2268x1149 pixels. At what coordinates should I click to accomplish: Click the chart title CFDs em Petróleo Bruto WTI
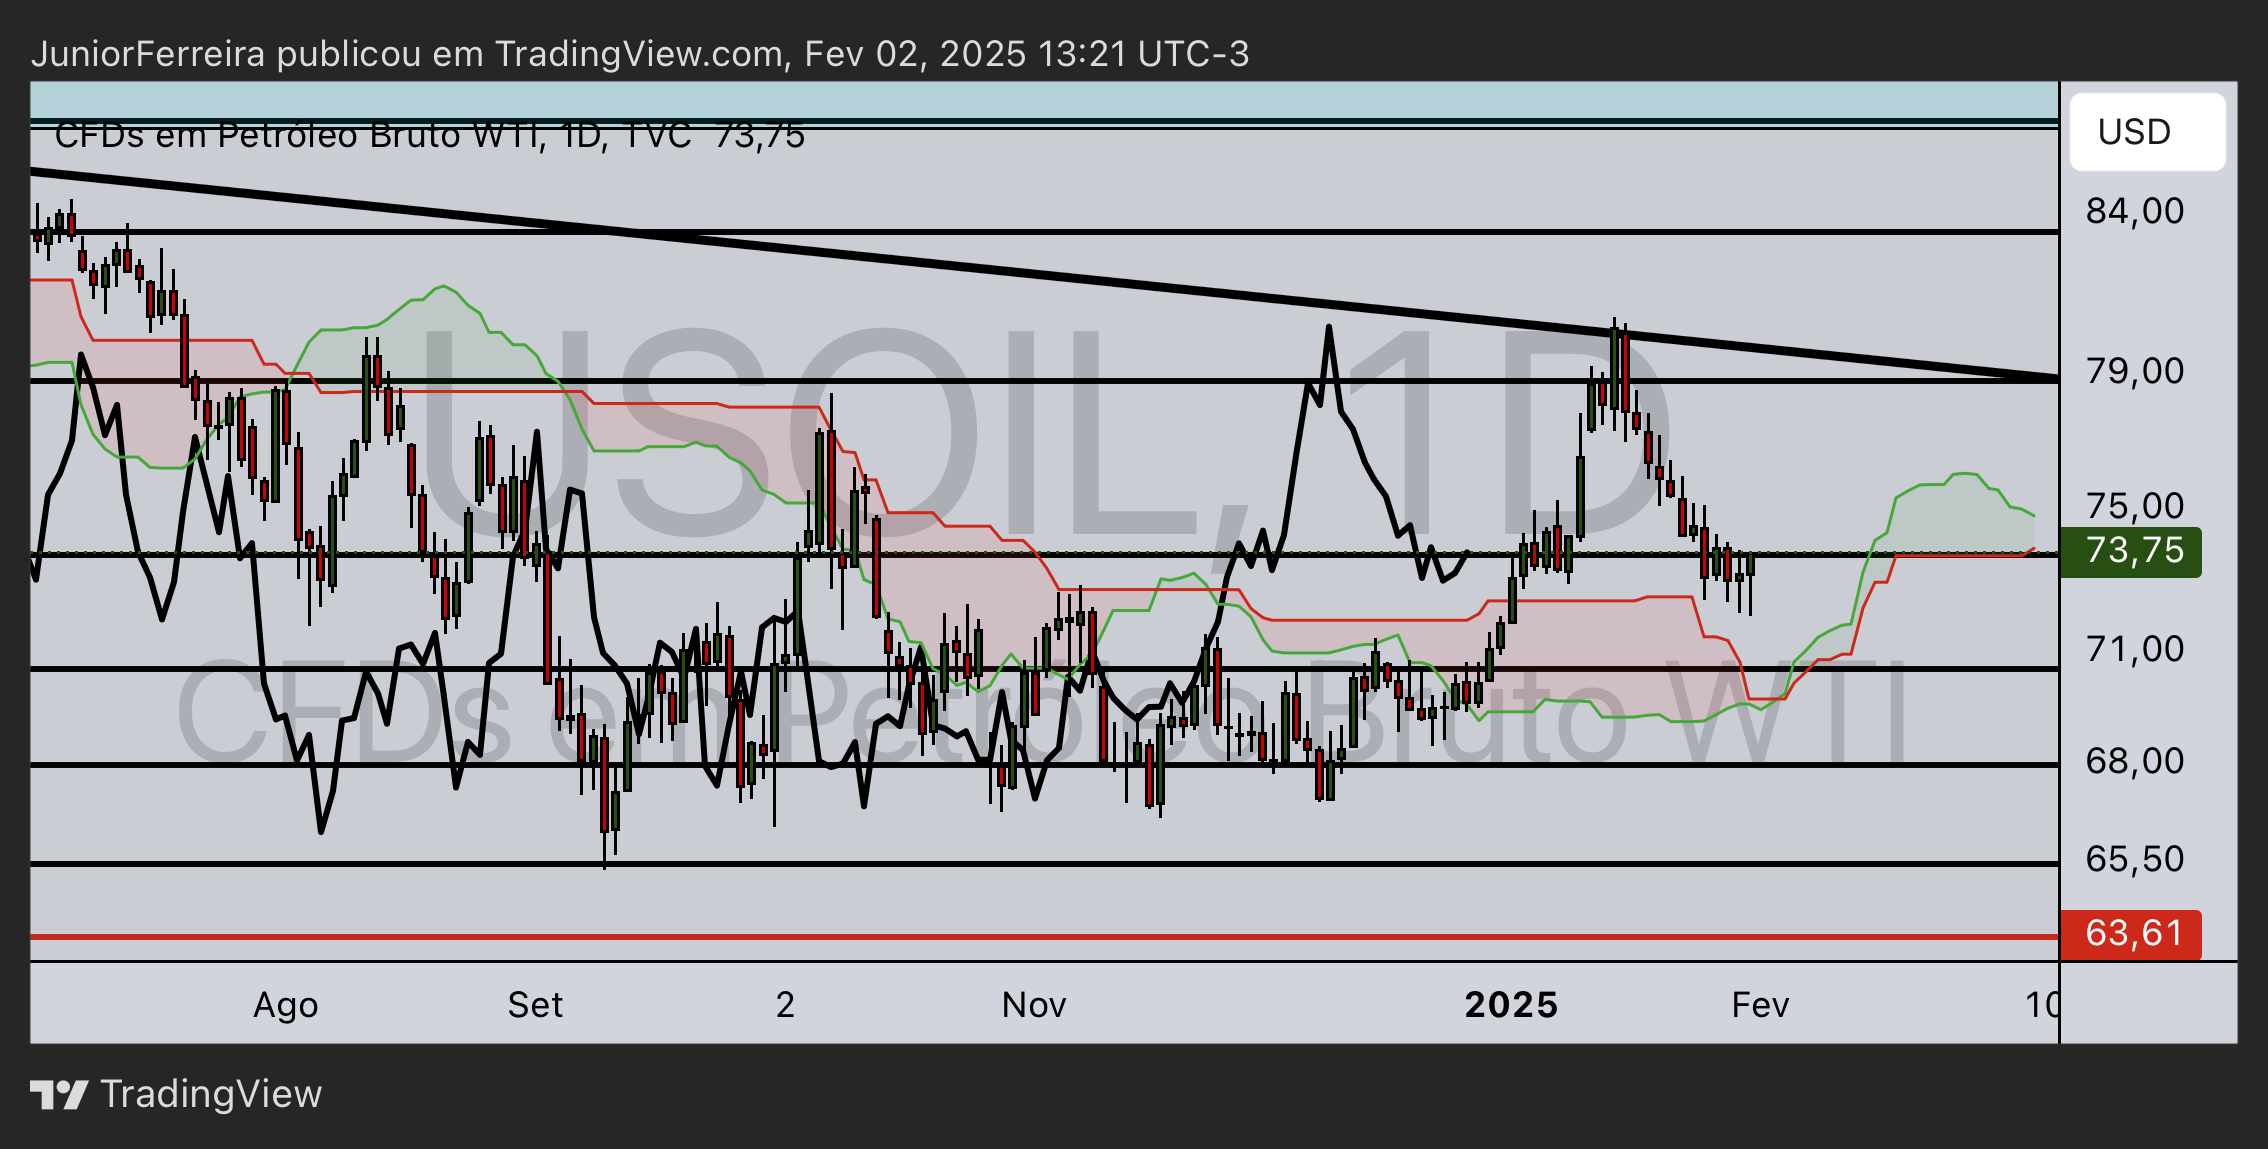pos(298,135)
